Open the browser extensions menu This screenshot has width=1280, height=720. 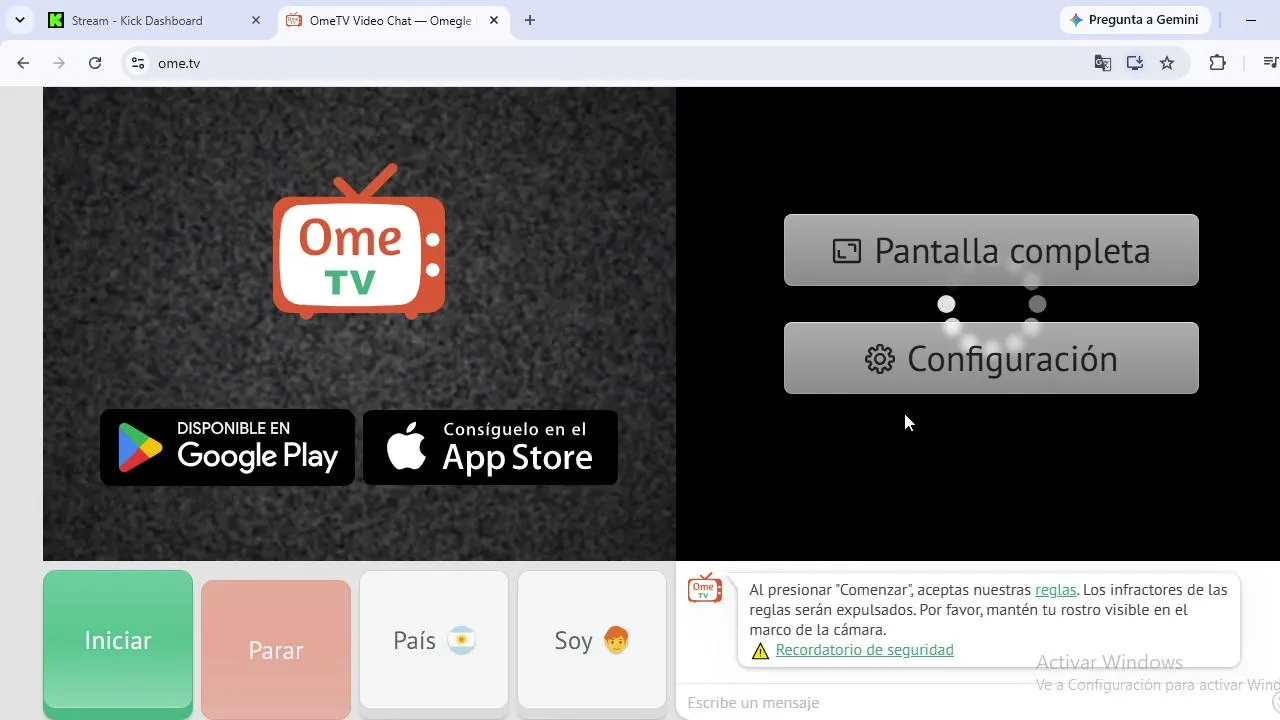[x=1217, y=63]
